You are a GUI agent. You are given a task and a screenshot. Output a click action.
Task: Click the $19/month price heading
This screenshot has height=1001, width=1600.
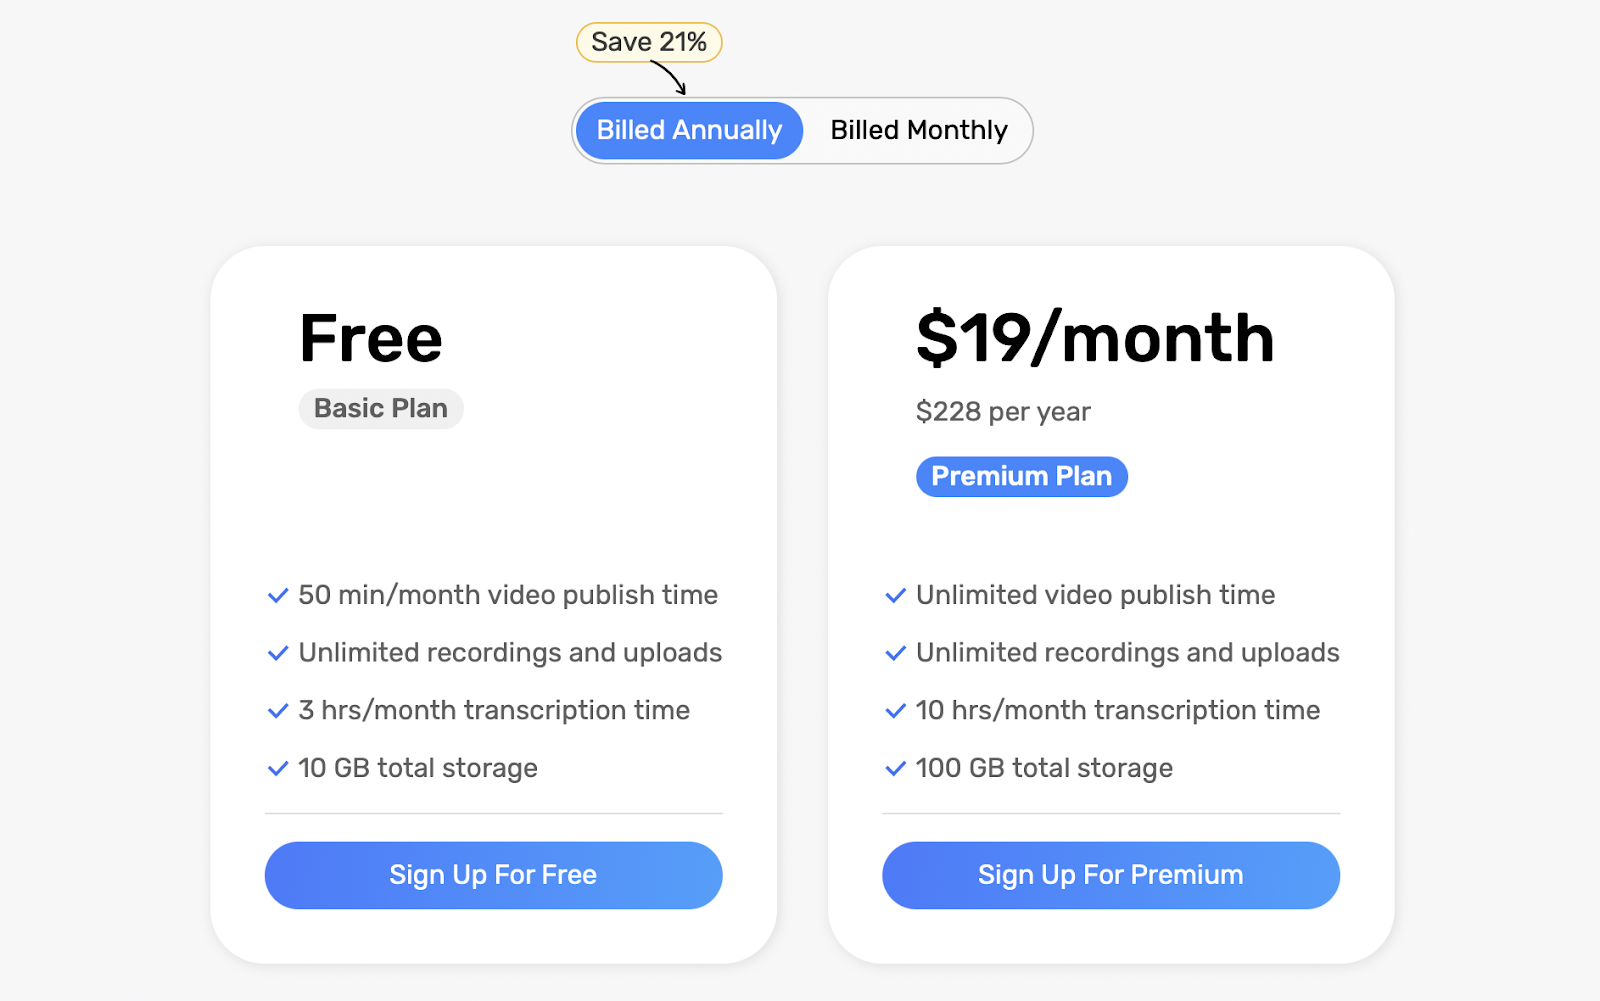1095,338
